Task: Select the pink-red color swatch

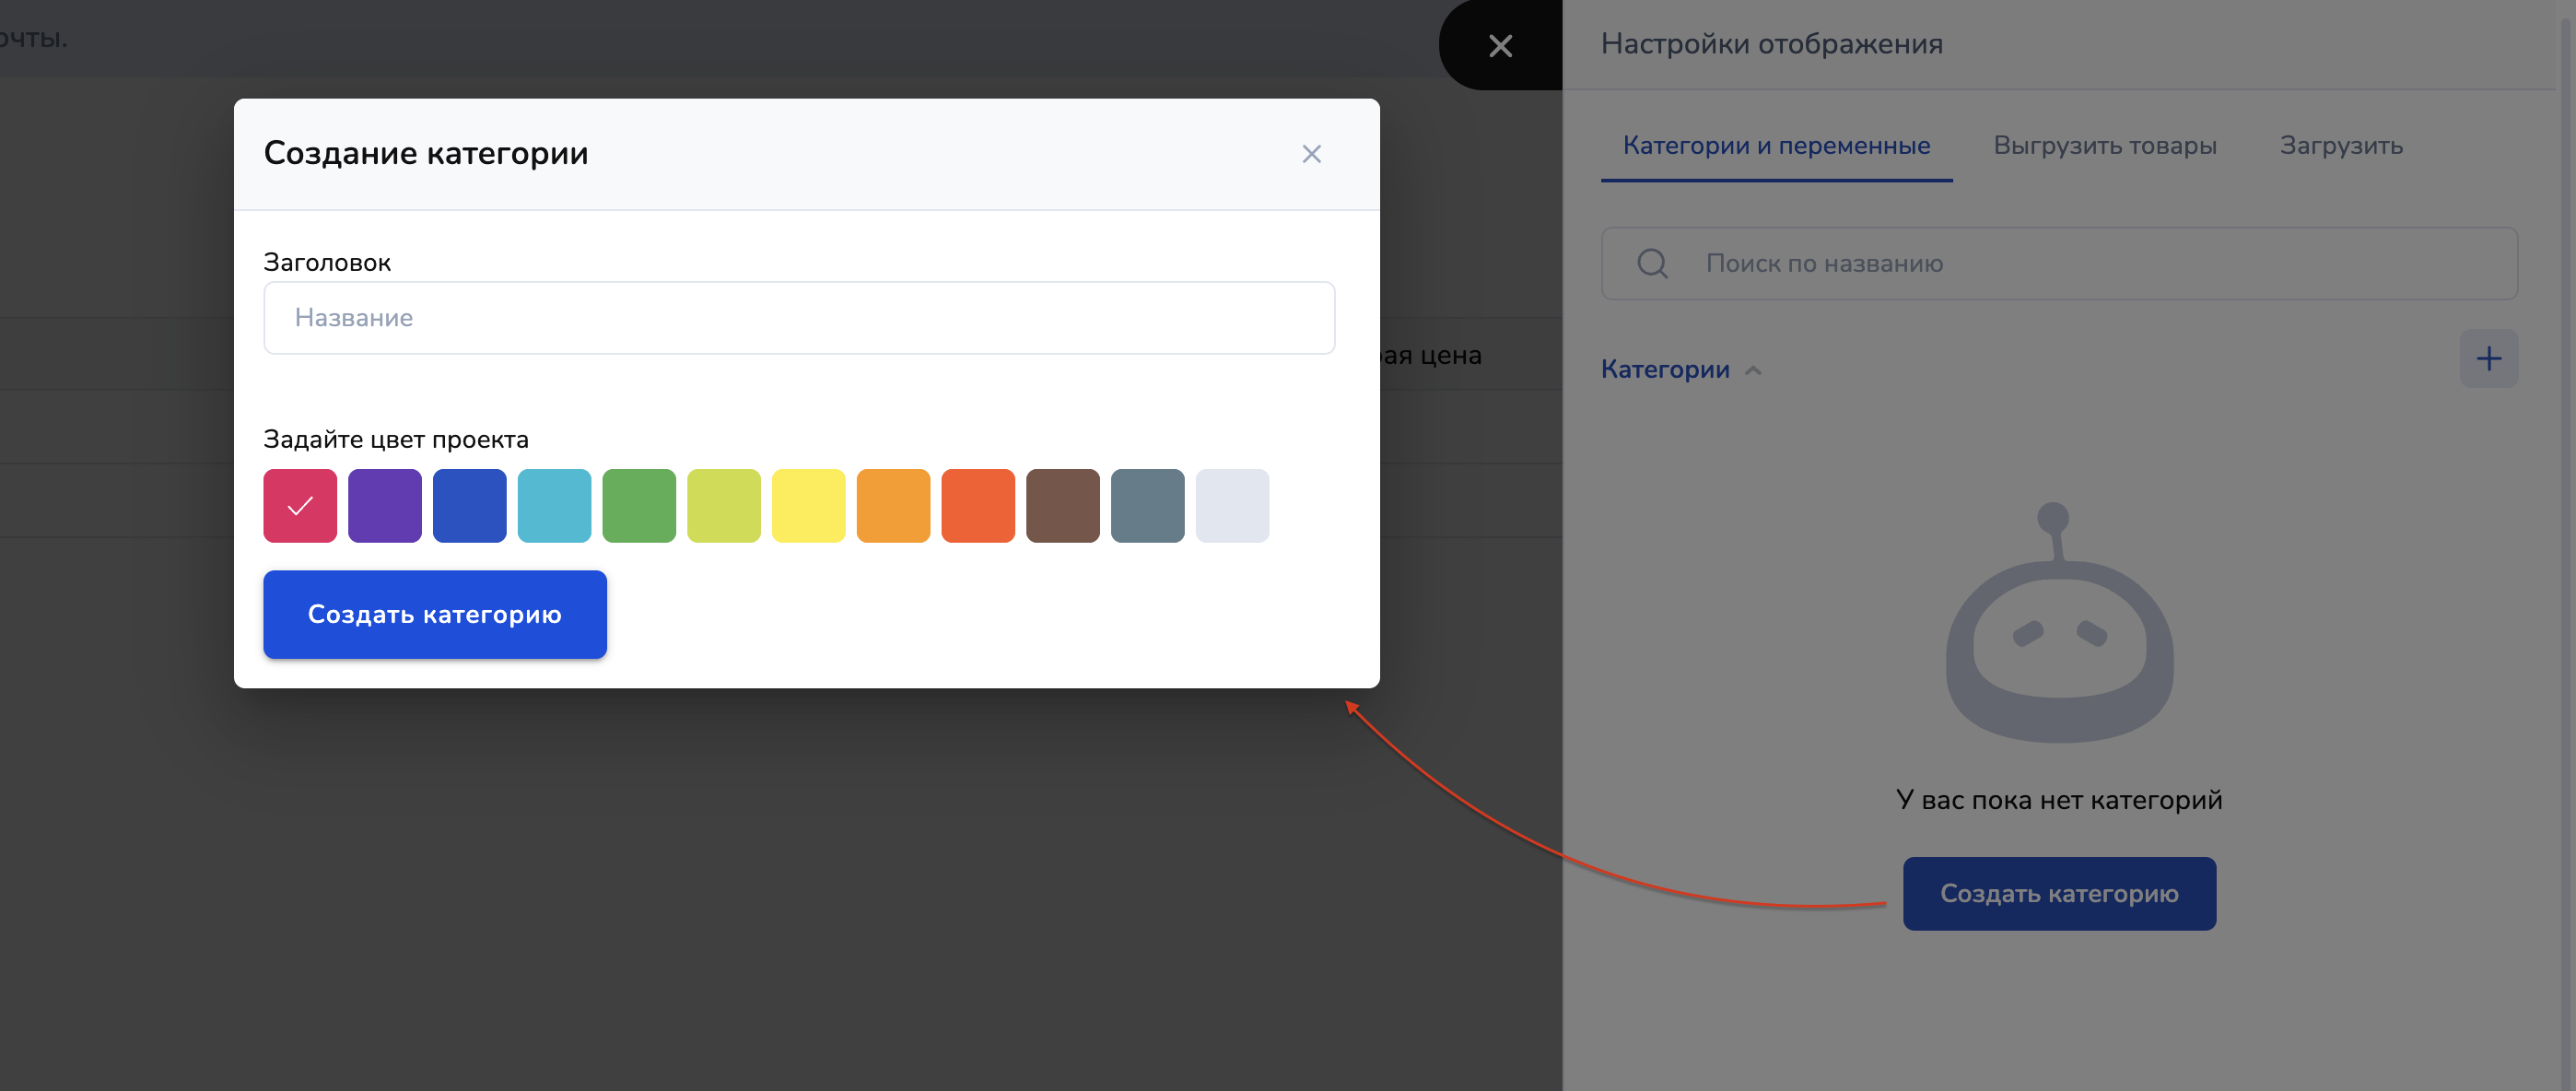Action: pos(300,506)
